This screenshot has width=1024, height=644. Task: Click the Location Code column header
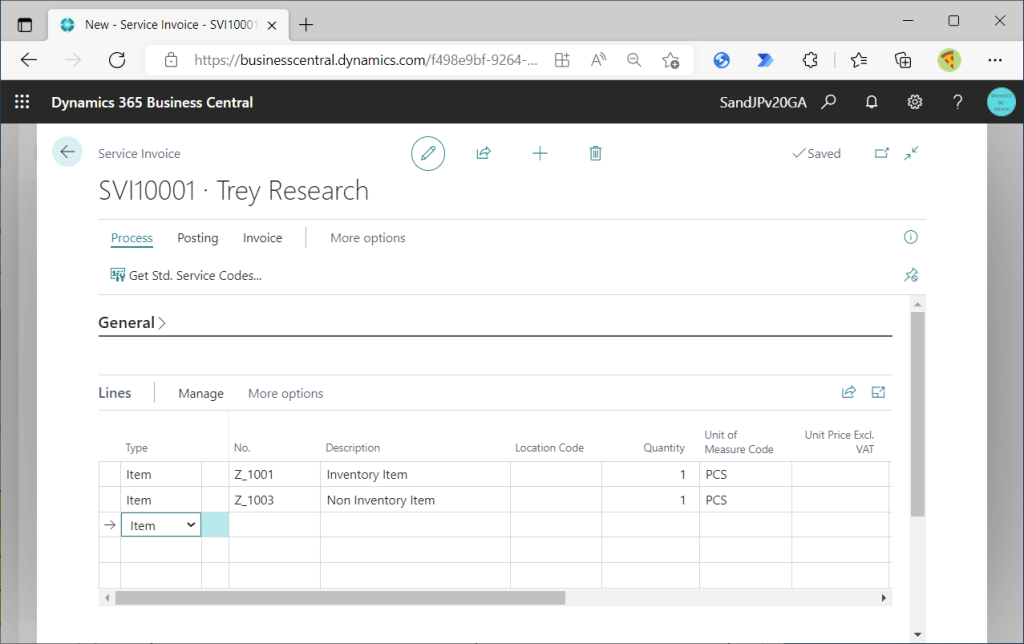pyautogui.click(x=549, y=447)
